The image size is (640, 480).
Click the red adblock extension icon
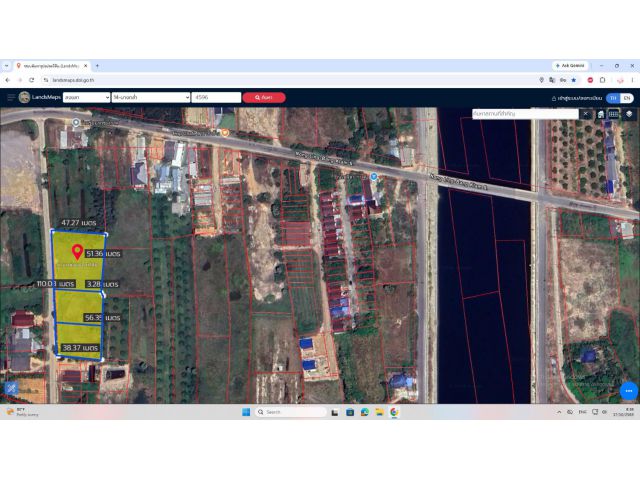pos(590,80)
